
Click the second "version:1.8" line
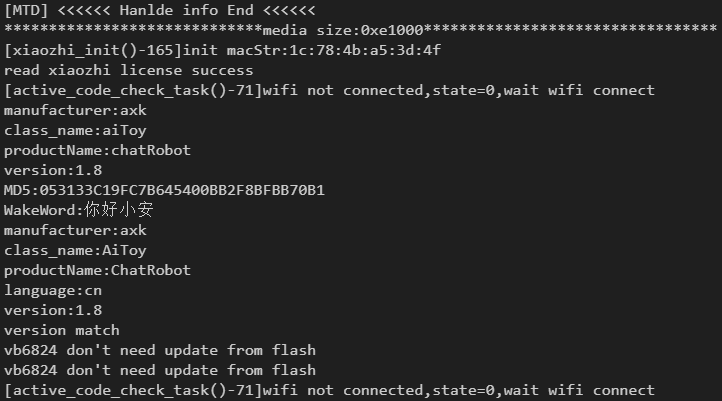[53, 310]
